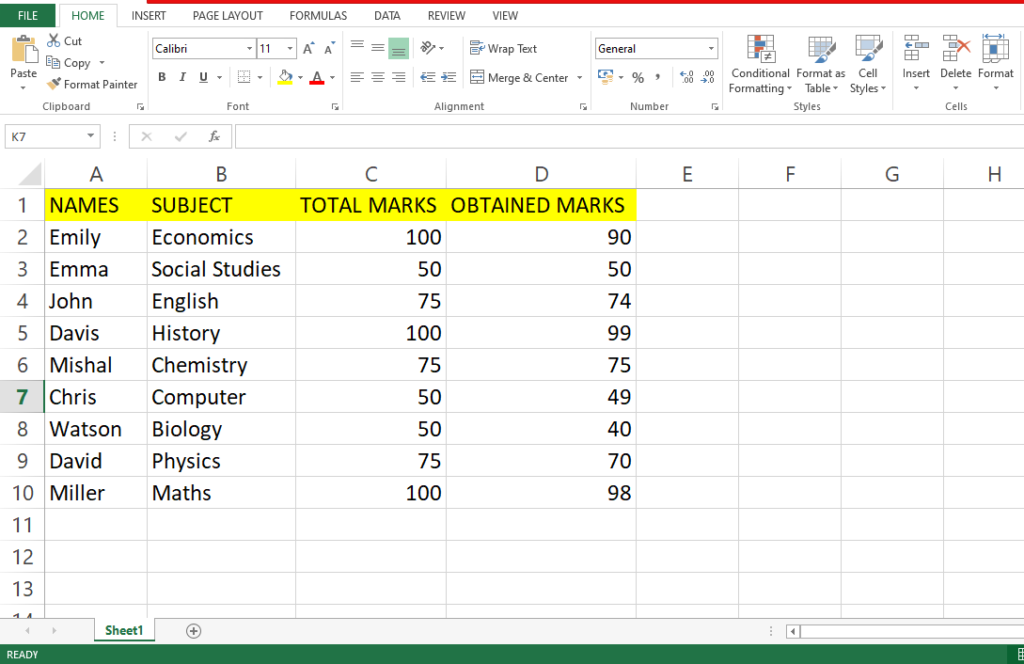This screenshot has height=664, width=1024.
Task: Toggle Merge & Center
Action: point(520,78)
